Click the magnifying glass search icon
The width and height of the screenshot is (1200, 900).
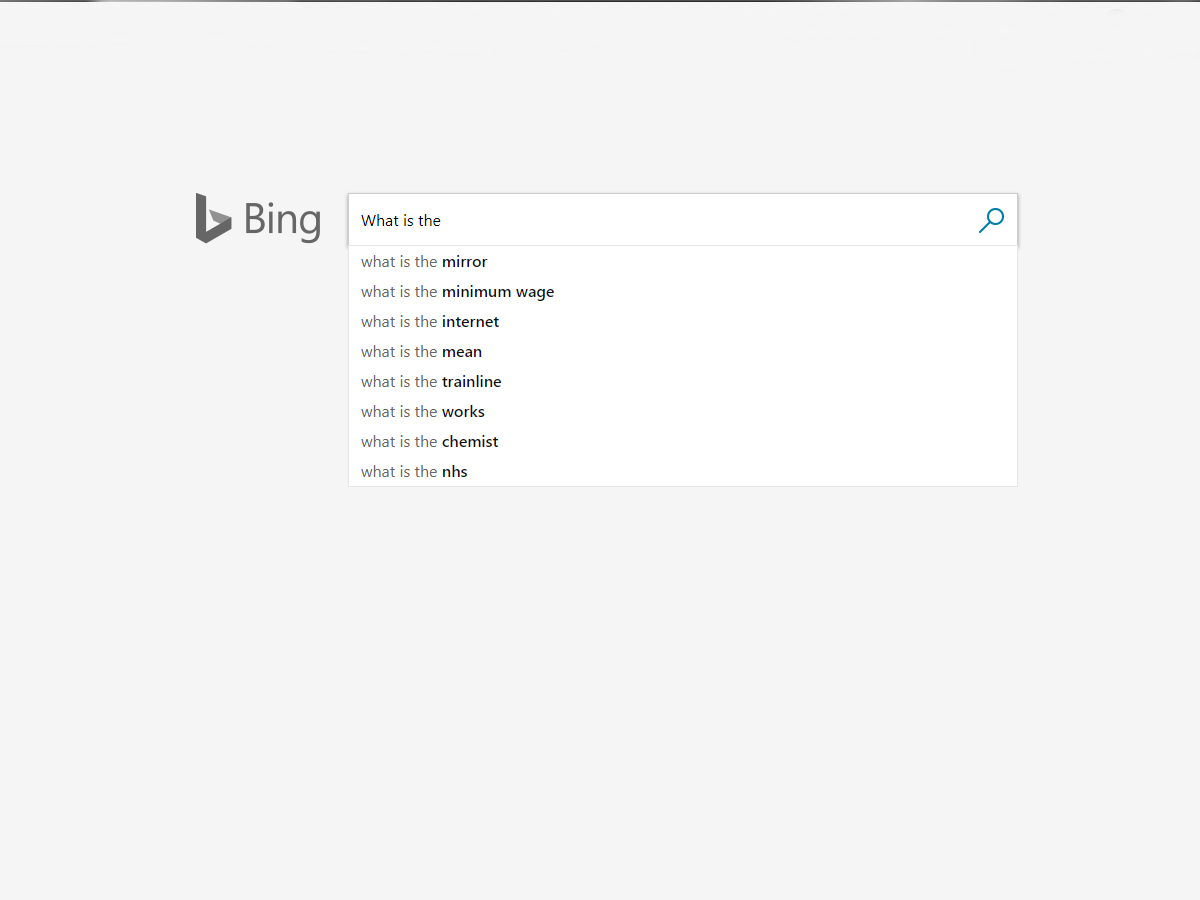pyautogui.click(x=991, y=220)
